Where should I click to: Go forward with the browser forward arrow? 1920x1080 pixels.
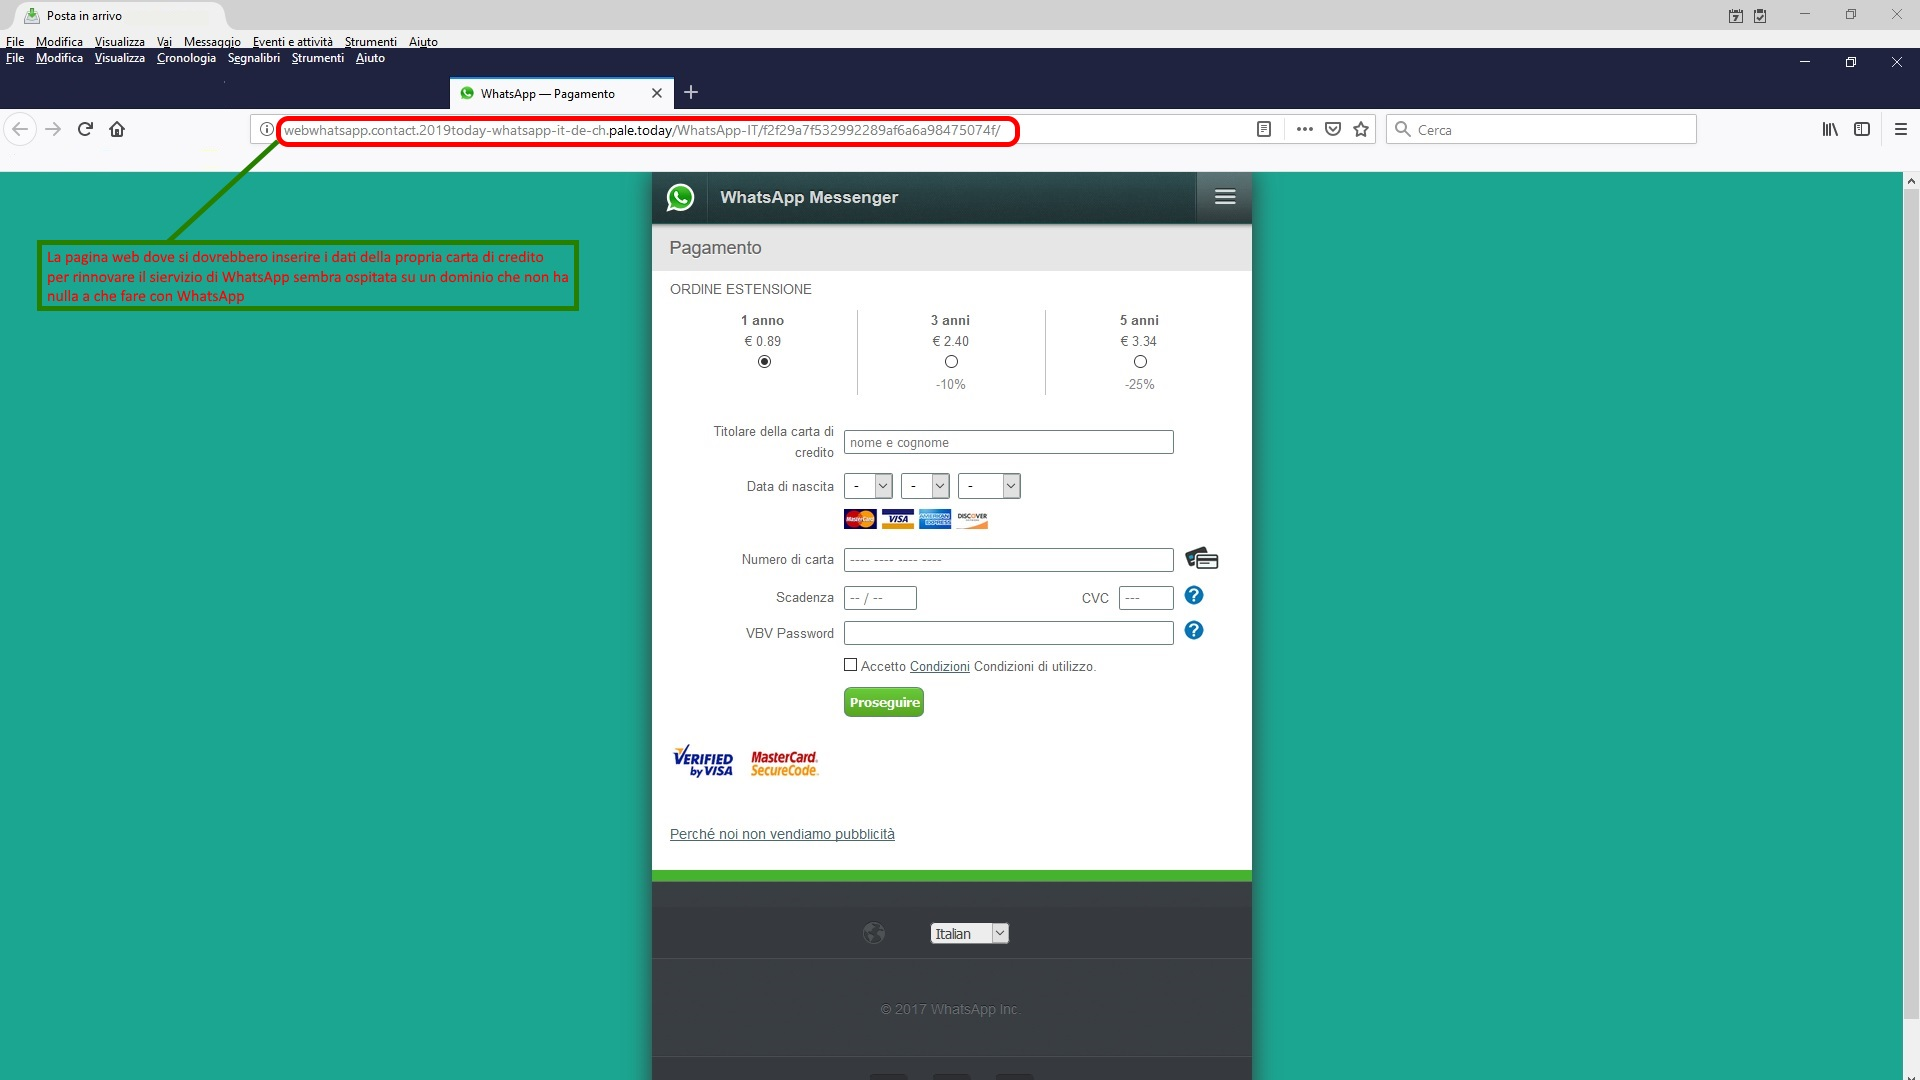click(x=53, y=129)
